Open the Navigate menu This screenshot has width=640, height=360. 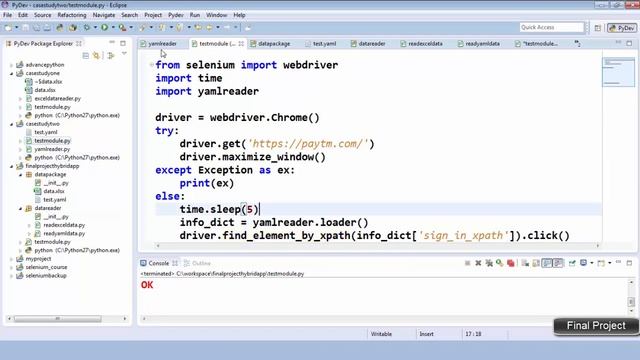point(104,15)
